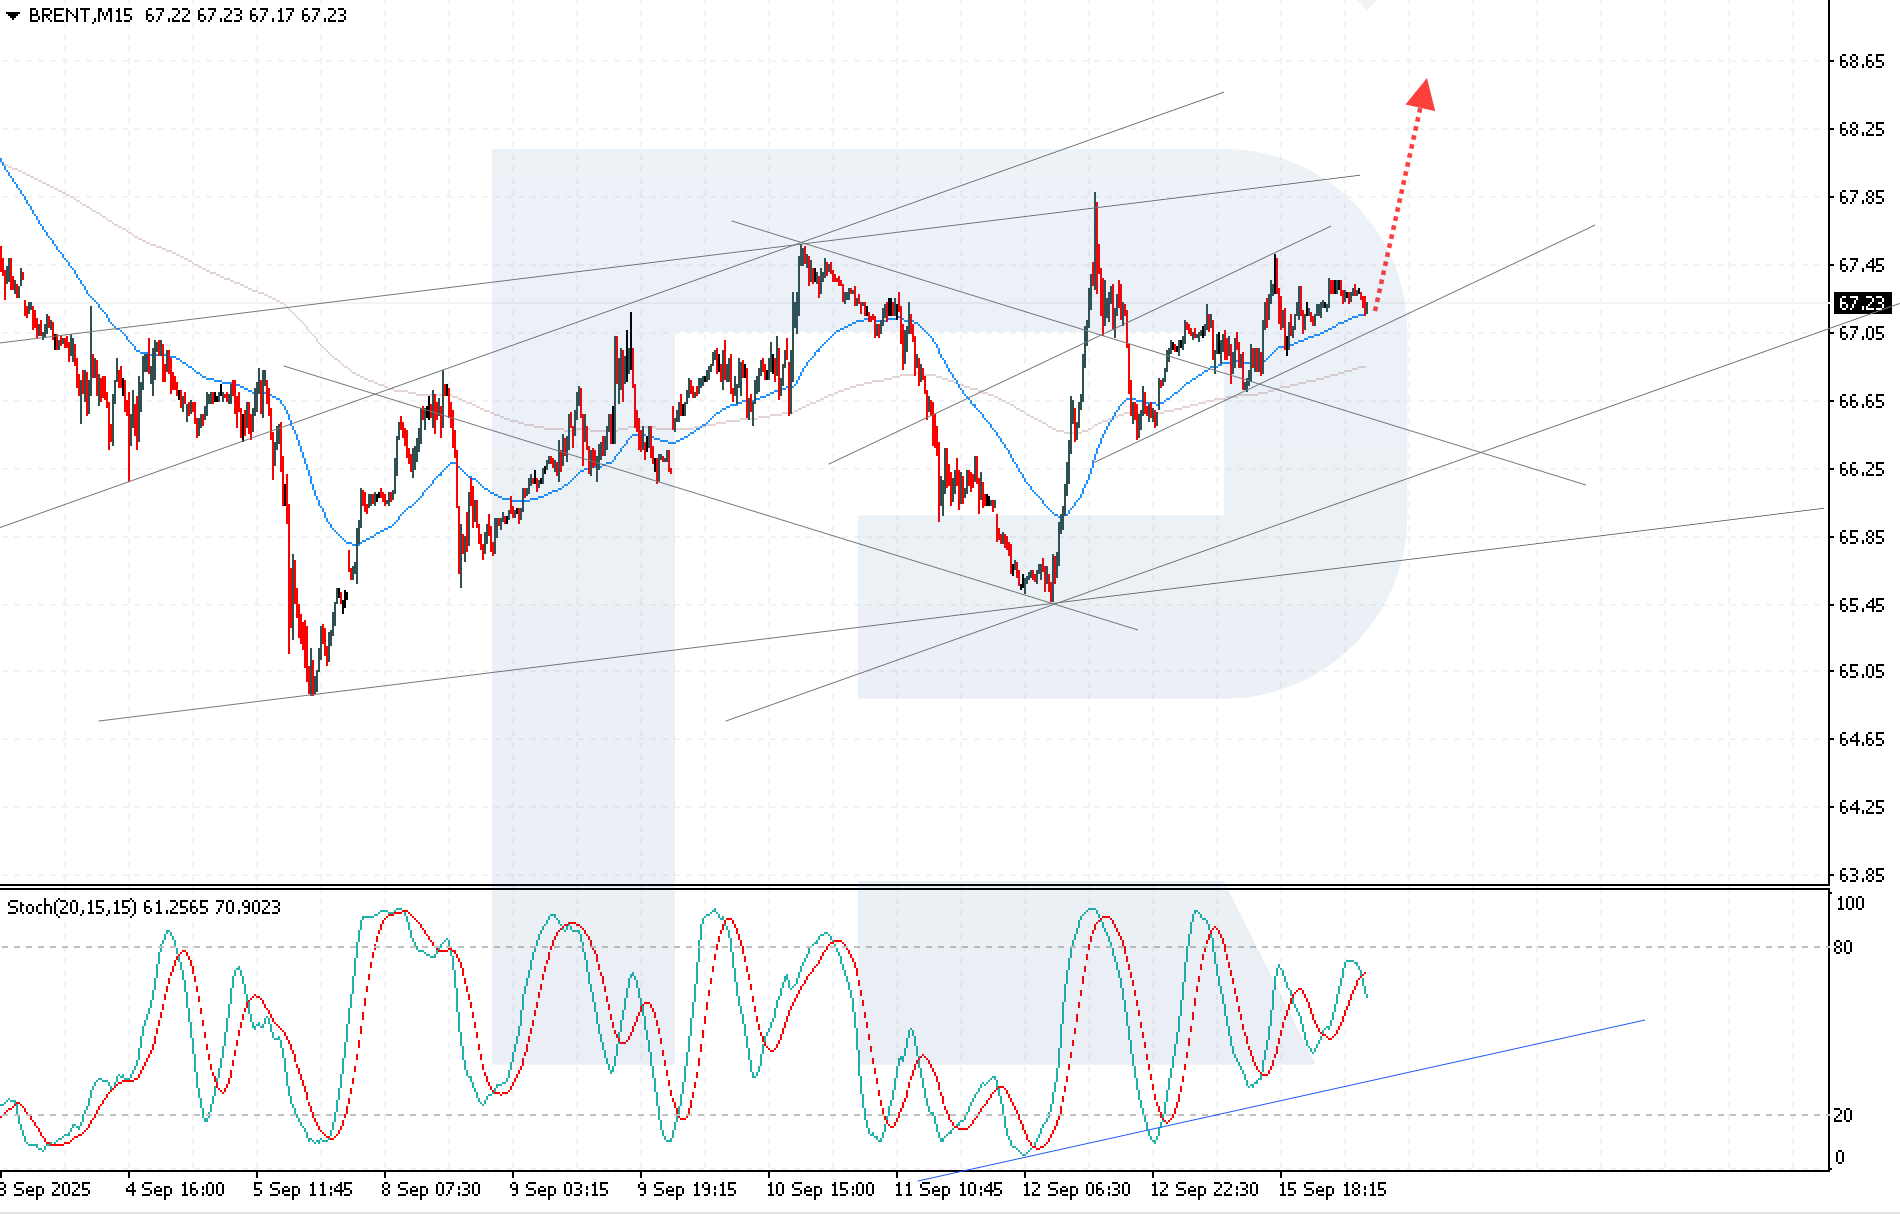Viewport: 1900px width, 1214px height.
Task: Click the highlighted 67.23 current price tag
Action: tap(1862, 303)
